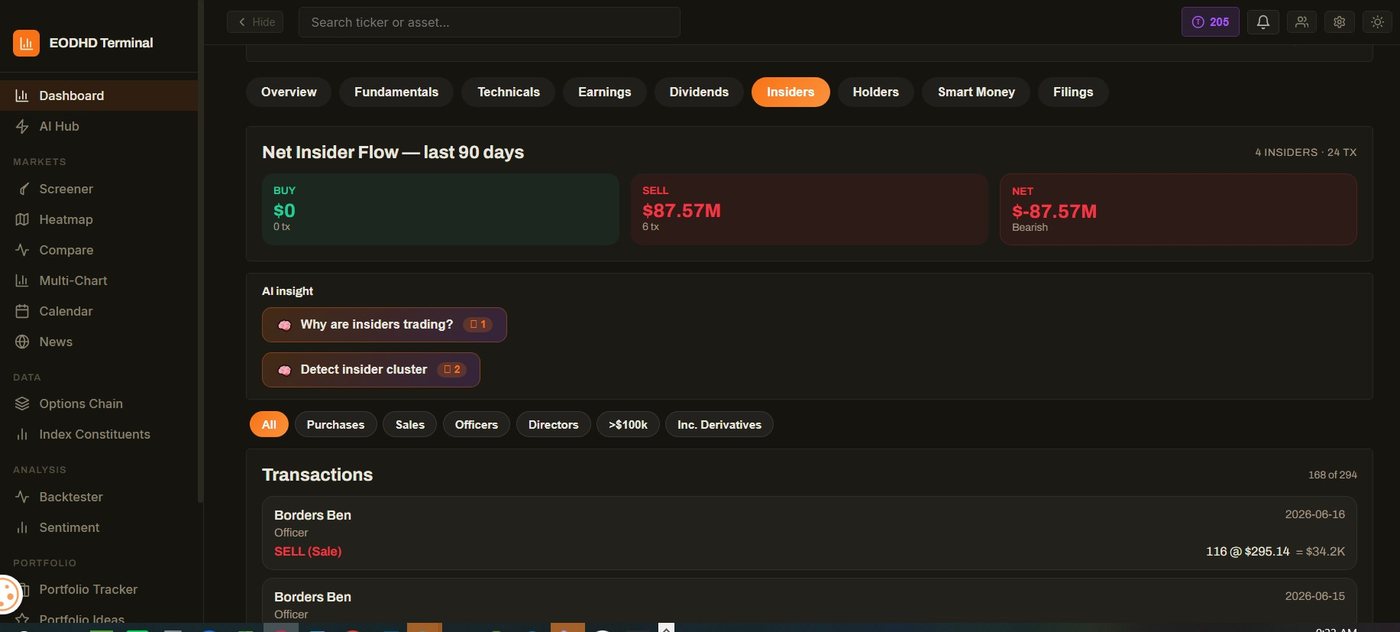Click the SELL (Sale) label text
The image size is (1400, 632).
point(308,552)
